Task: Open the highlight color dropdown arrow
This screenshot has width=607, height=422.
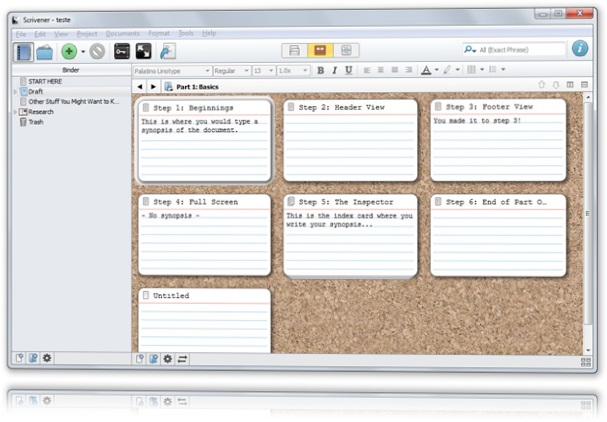Action: [x=458, y=70]
